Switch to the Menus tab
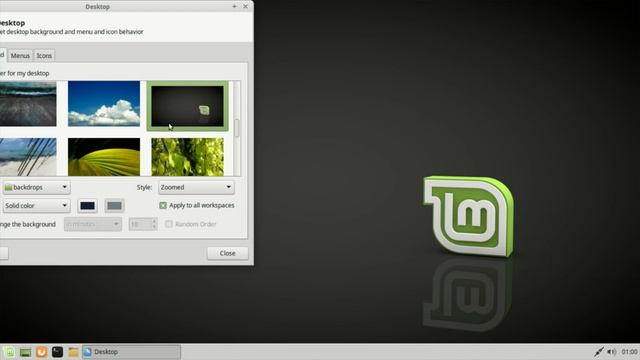This screenshot has height=360, width=640. (x=20, y=56)
